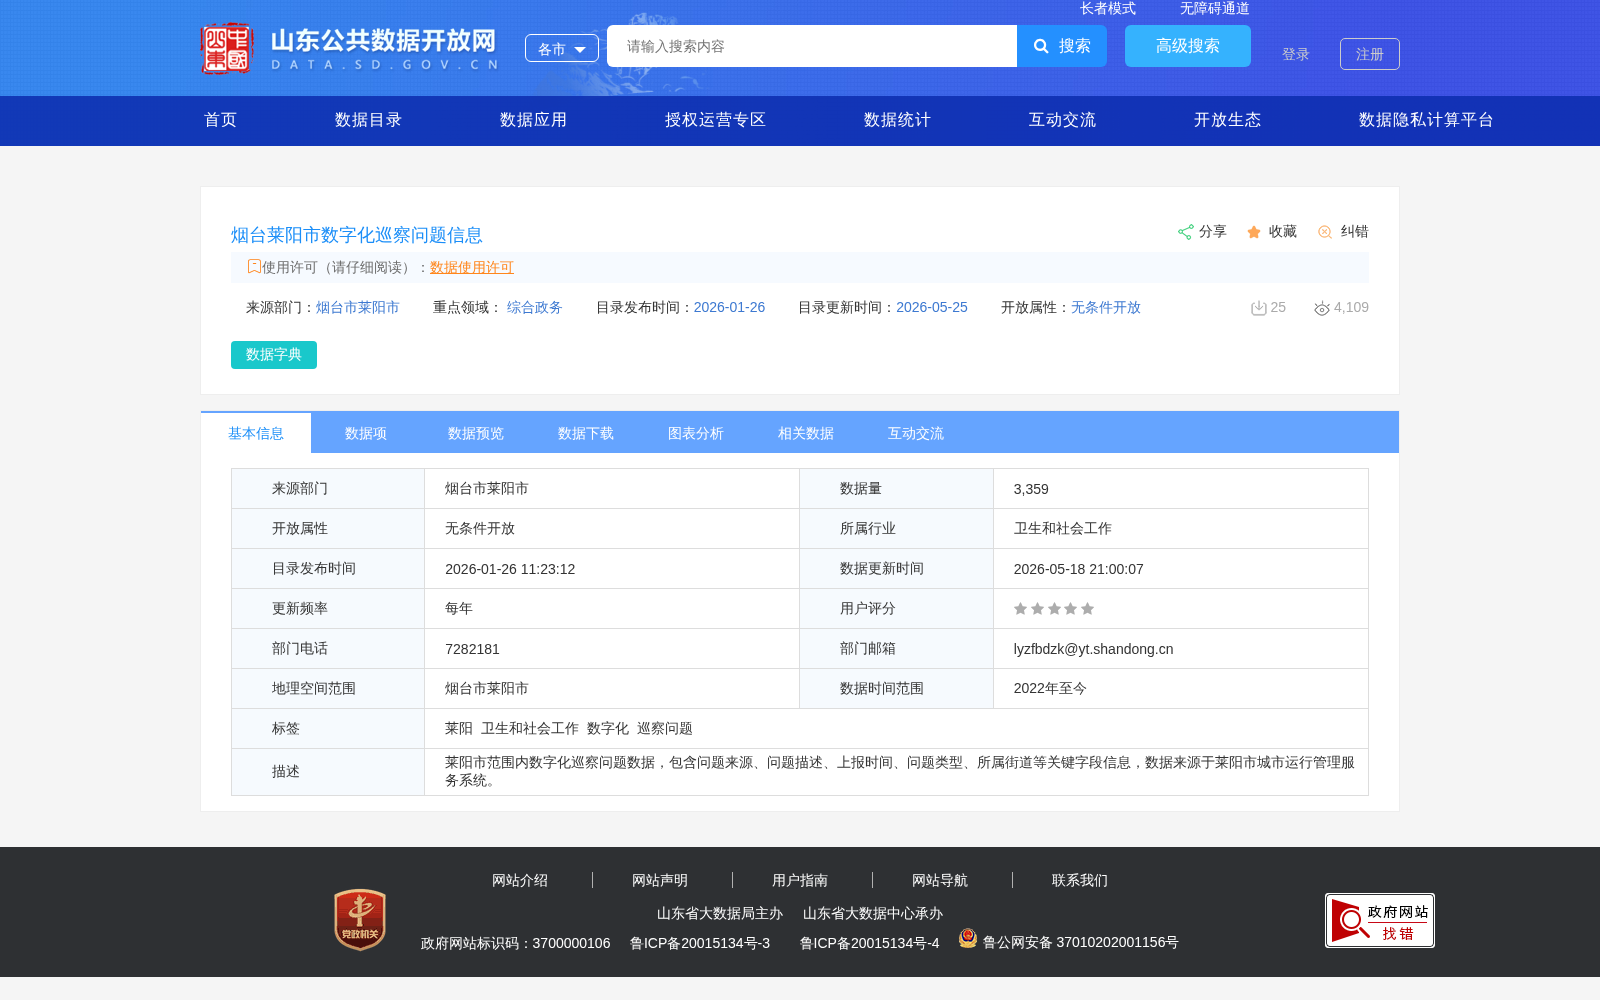Switch to the 数据预览 tab
This screenshot has height=1000, width=1600.
476,433
